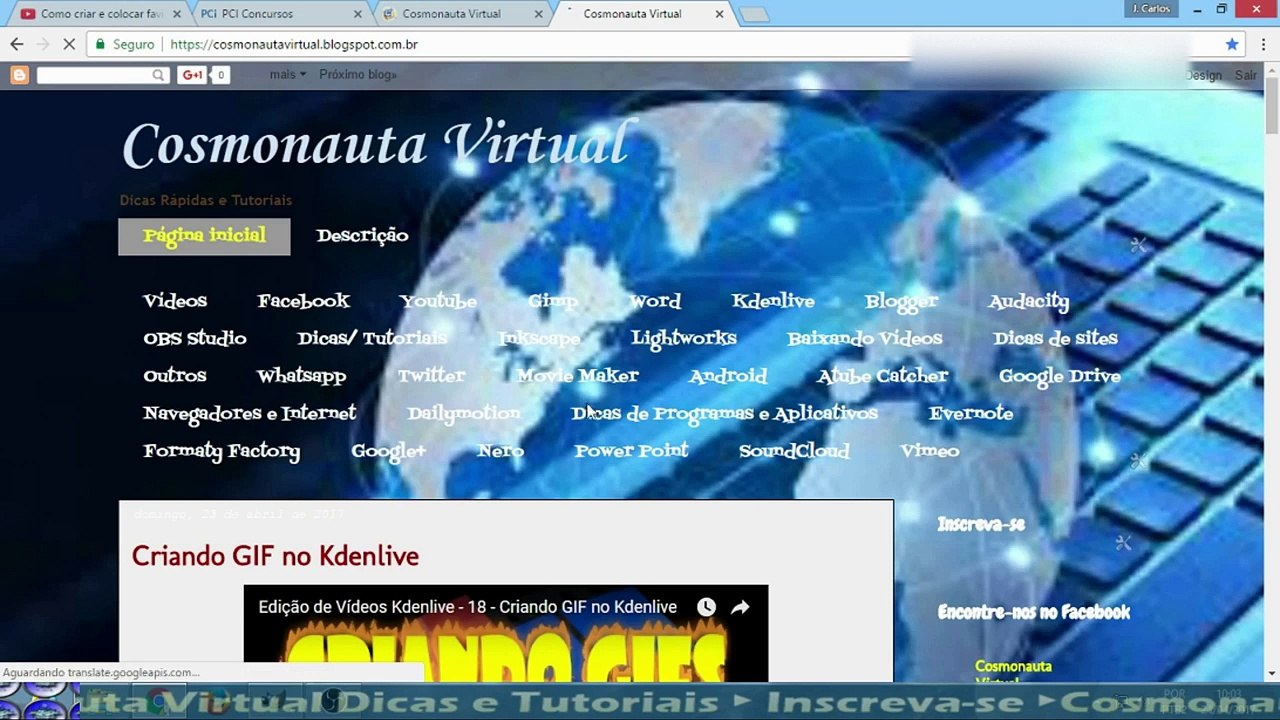Open the Android label link

pyautogui.click(x=728, y=376)
